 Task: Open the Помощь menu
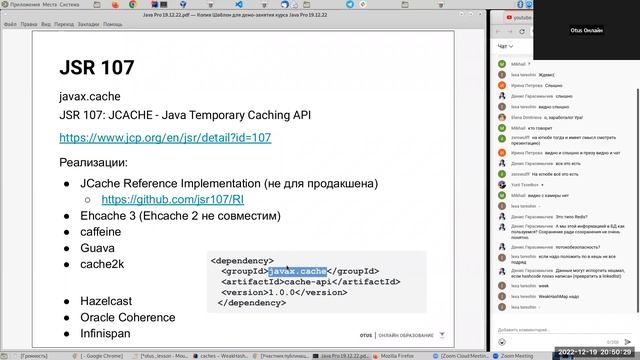(x=113, y=24)
